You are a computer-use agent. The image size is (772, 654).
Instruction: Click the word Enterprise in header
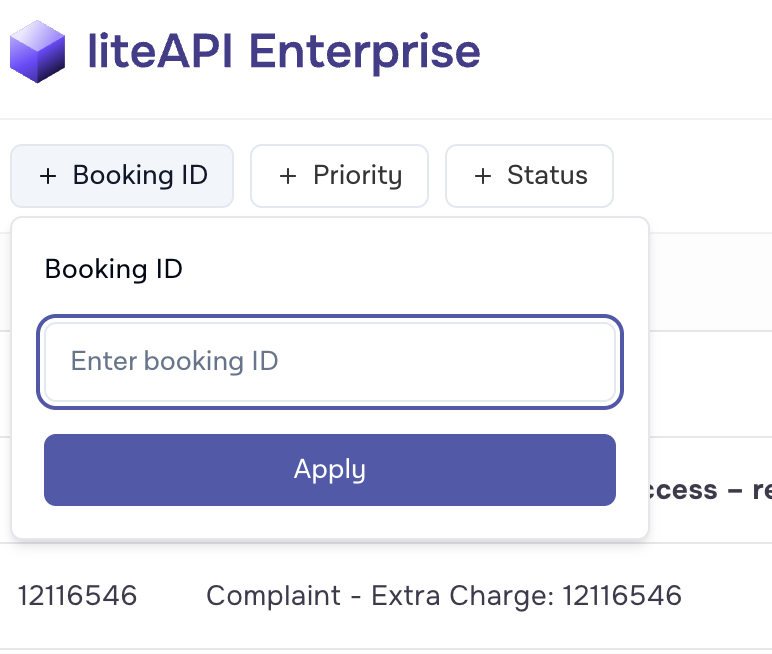(365, 51)
